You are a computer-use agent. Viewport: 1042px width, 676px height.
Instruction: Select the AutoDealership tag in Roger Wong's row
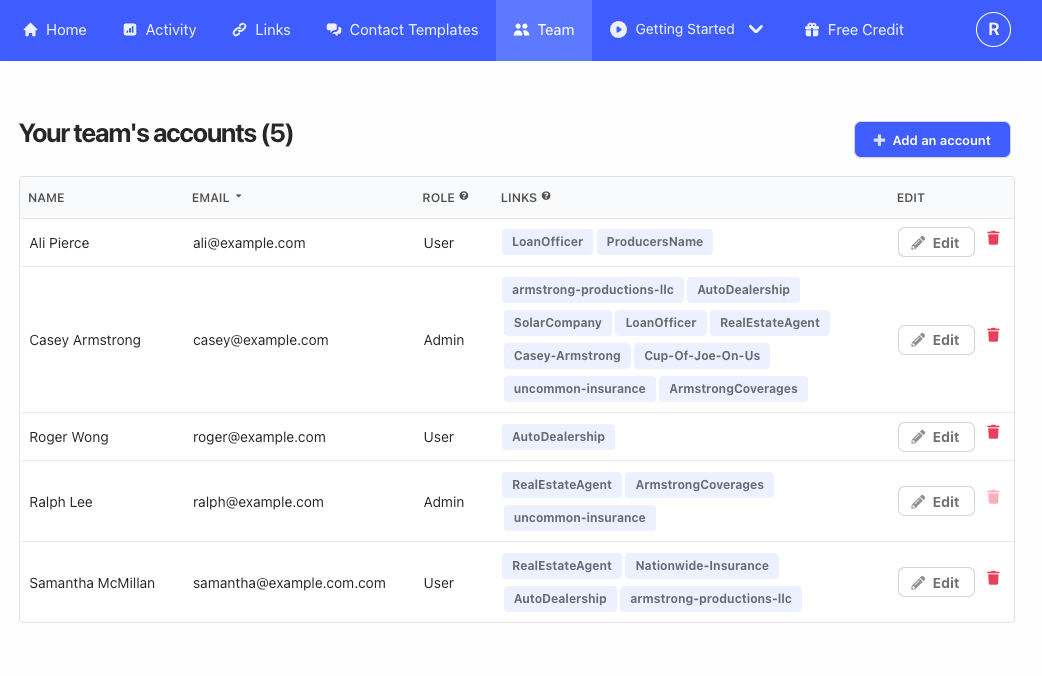(x=558, y=437)
